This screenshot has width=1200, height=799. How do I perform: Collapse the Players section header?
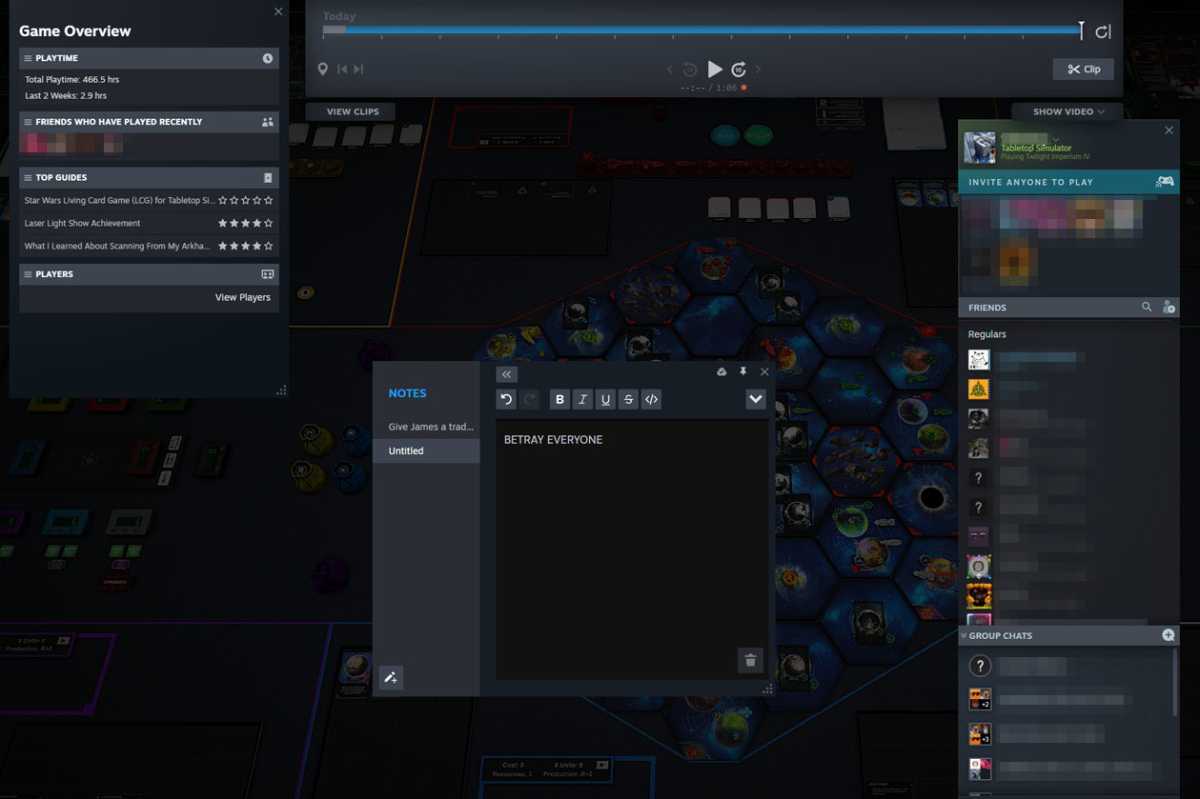[149, 274]
